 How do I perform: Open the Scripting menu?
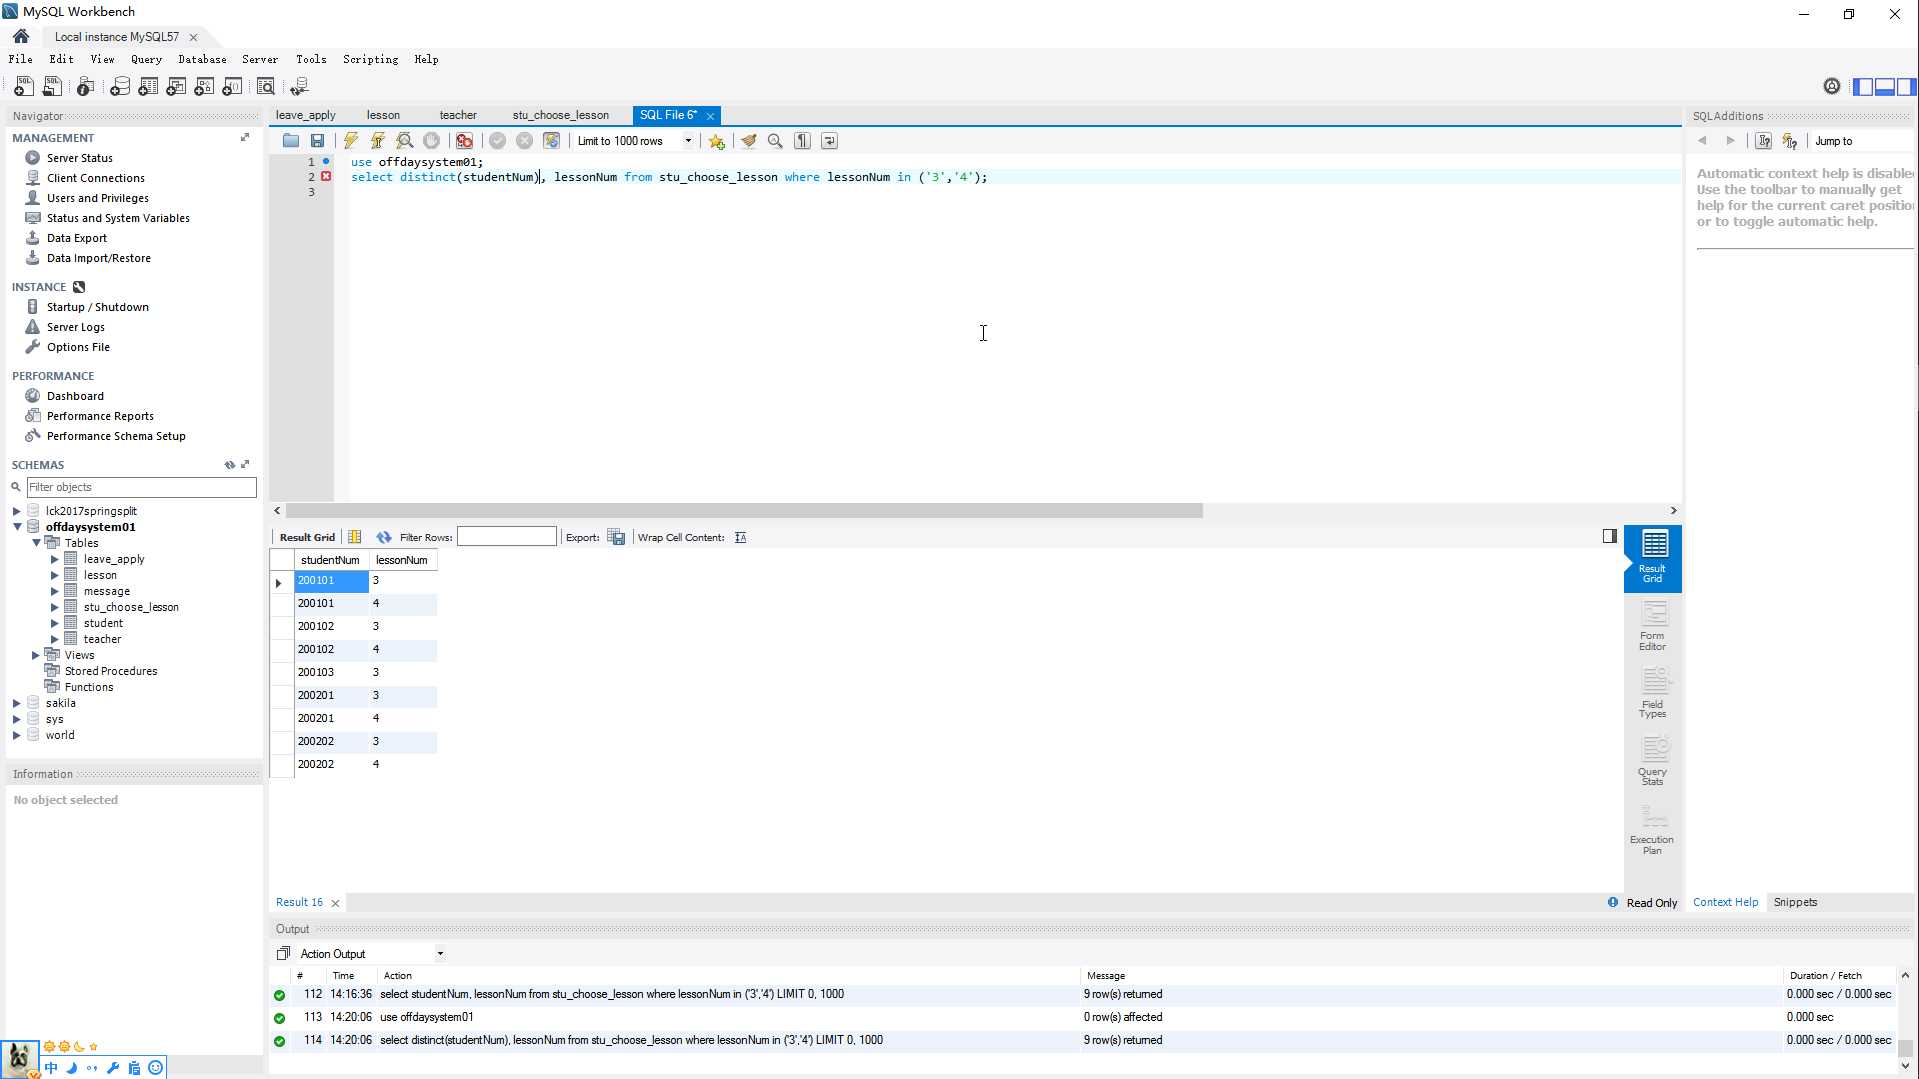[x=370, y=59]
